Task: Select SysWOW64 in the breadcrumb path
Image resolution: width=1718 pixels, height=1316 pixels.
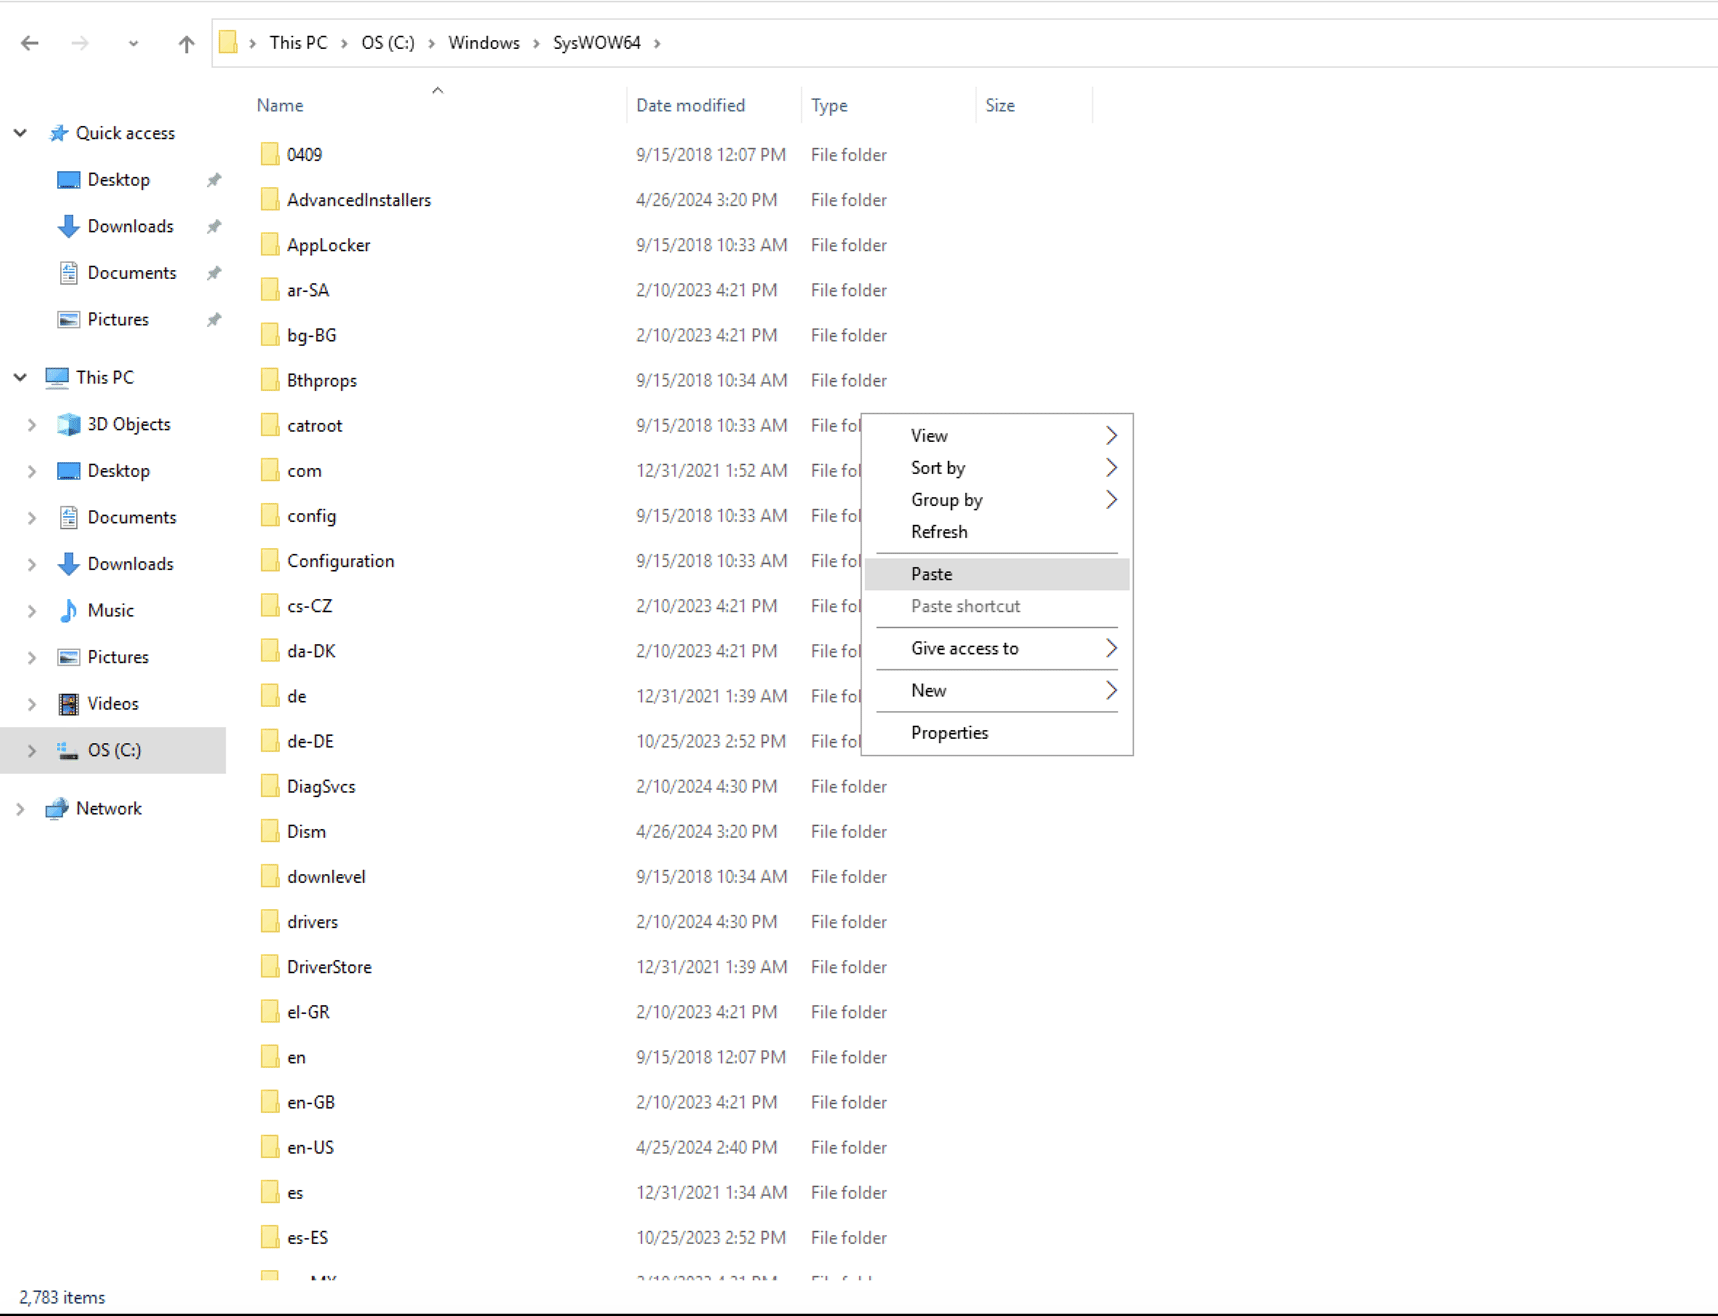Action: tap(596, 42)
